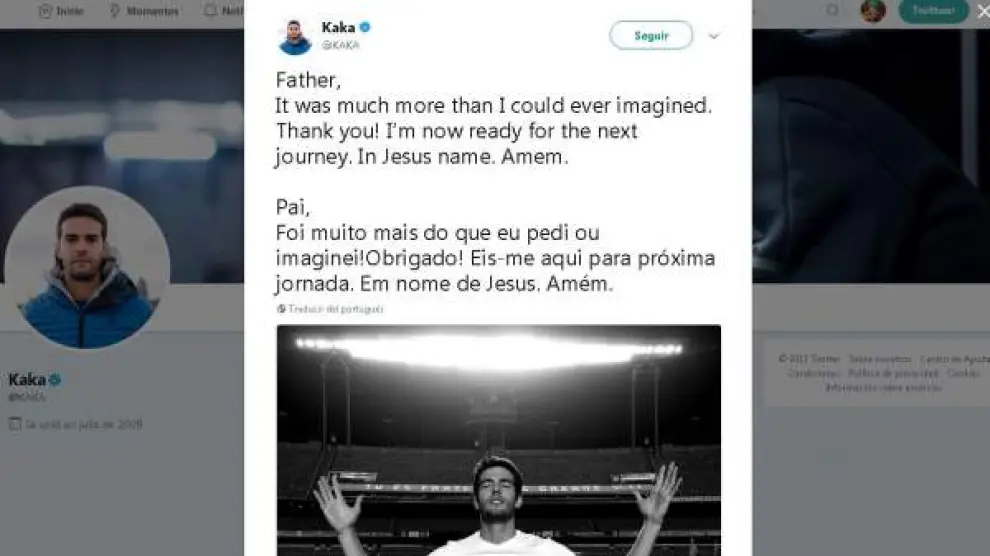Go to Inicio home tab
Screen dimensions: 990x556
61,11
